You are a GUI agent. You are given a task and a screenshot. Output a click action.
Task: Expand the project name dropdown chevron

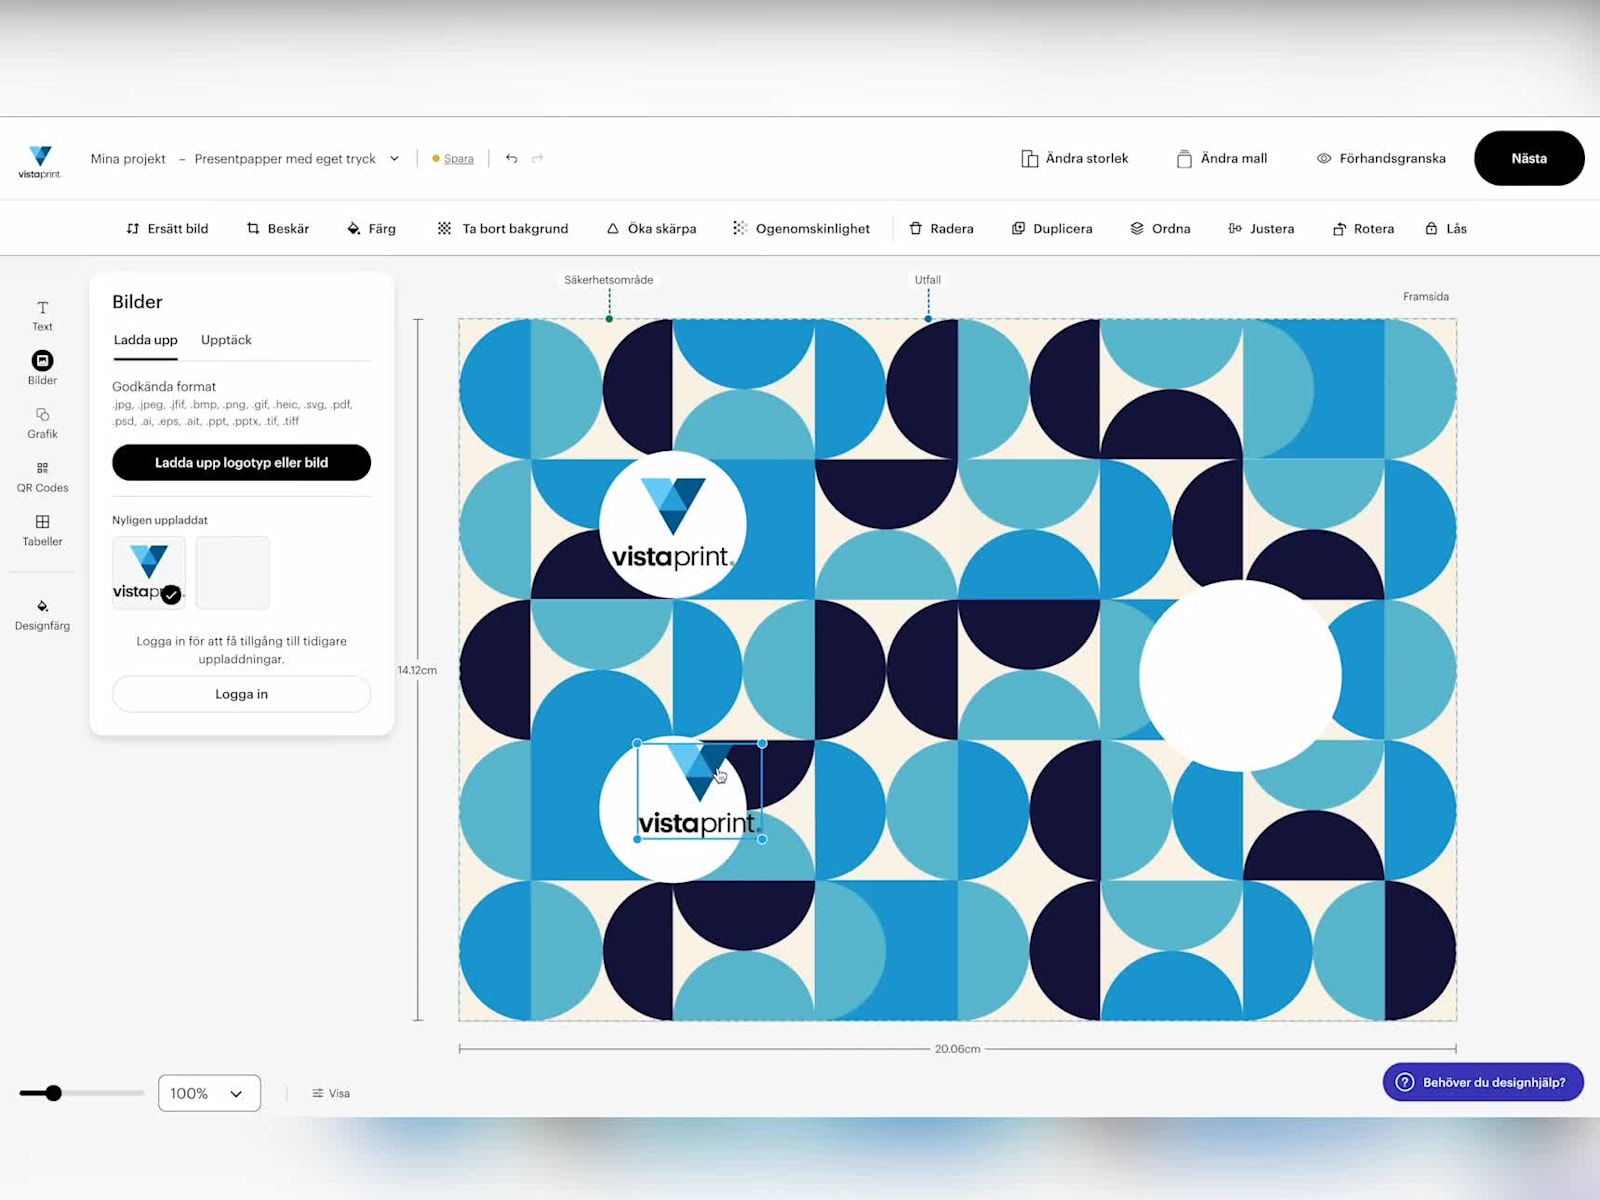[394, 158]
